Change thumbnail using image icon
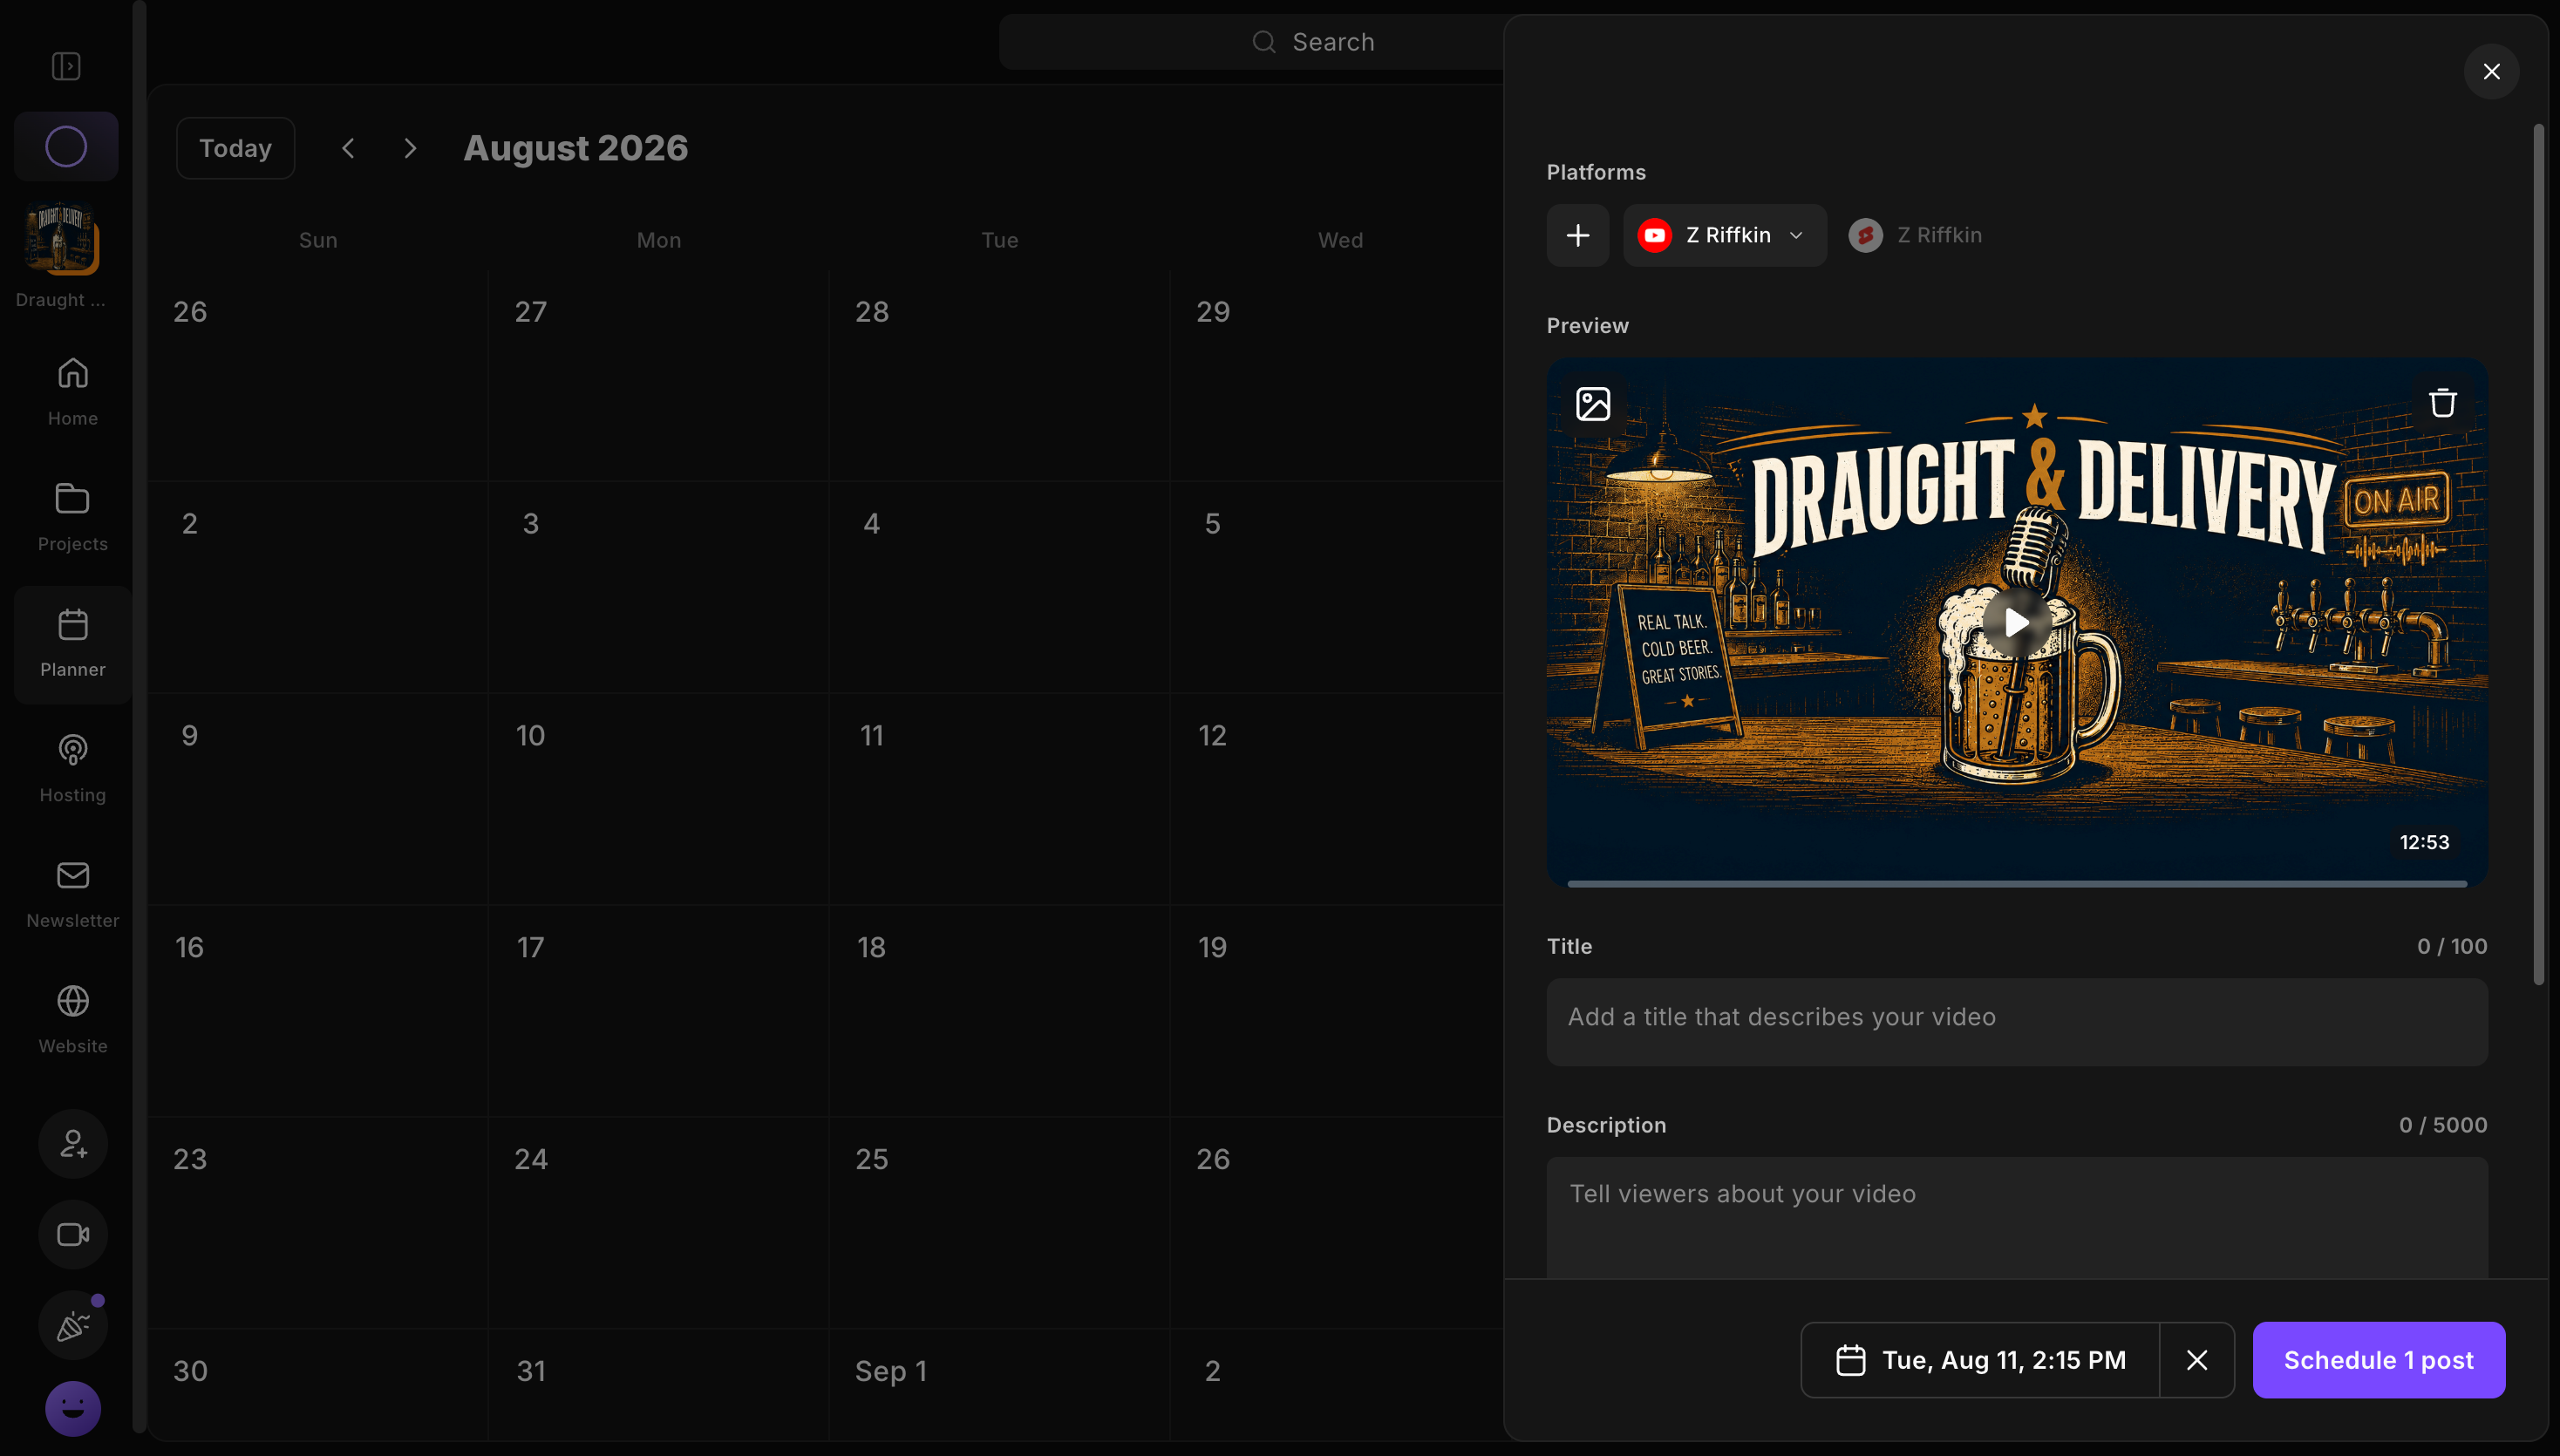This screenshot has height=1456, width=2560. coord(1593,404)
